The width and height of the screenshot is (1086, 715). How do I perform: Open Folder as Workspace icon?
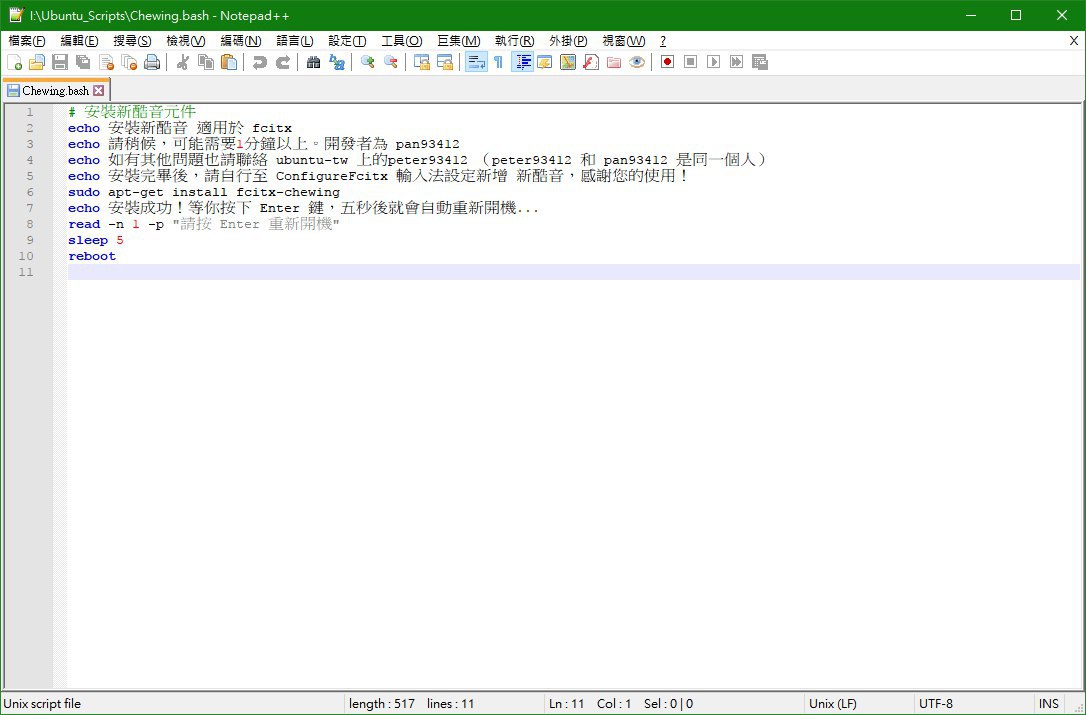[x=614, y=62]
